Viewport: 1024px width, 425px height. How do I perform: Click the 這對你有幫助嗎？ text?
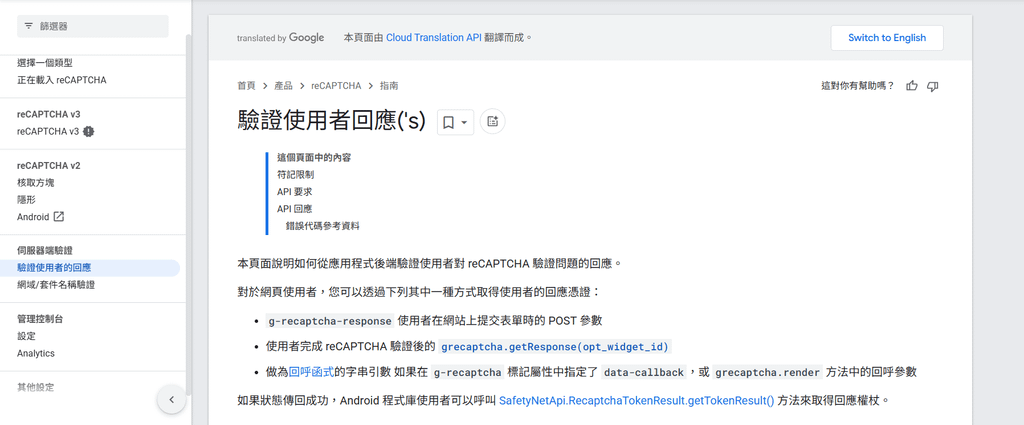857,86
